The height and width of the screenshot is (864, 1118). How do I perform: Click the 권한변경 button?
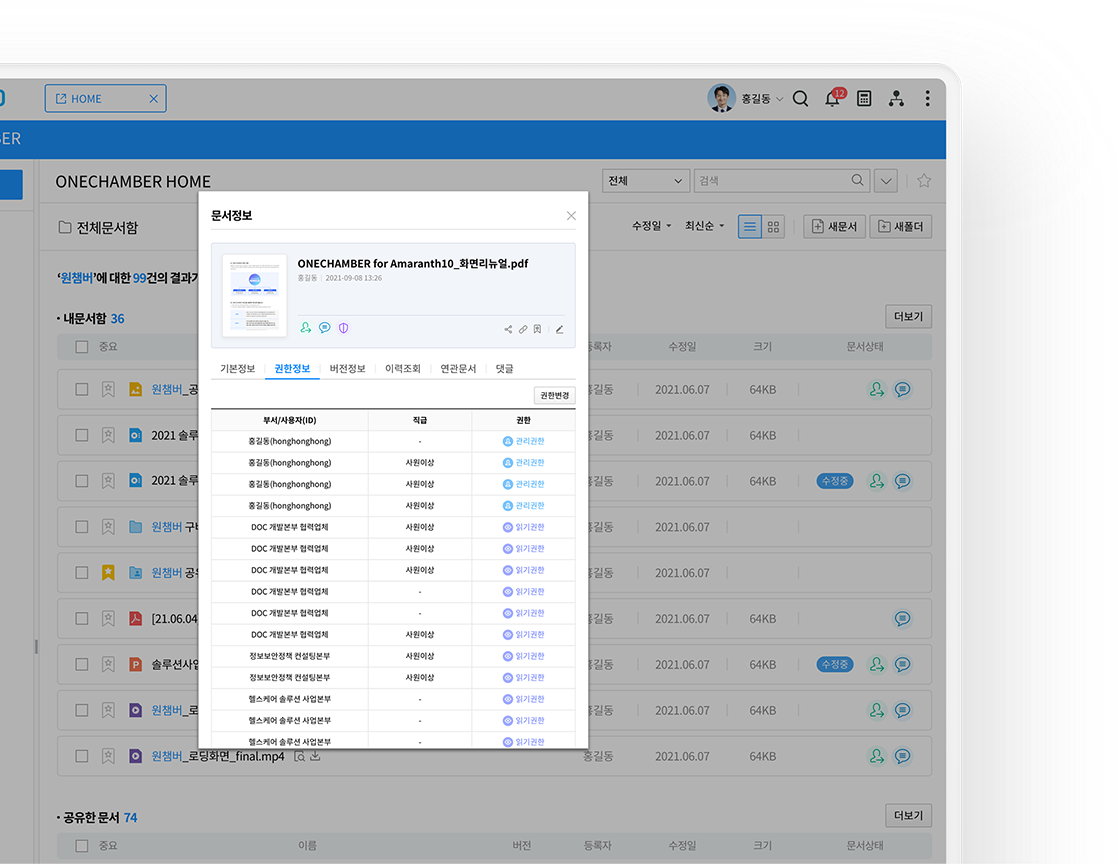555,395
